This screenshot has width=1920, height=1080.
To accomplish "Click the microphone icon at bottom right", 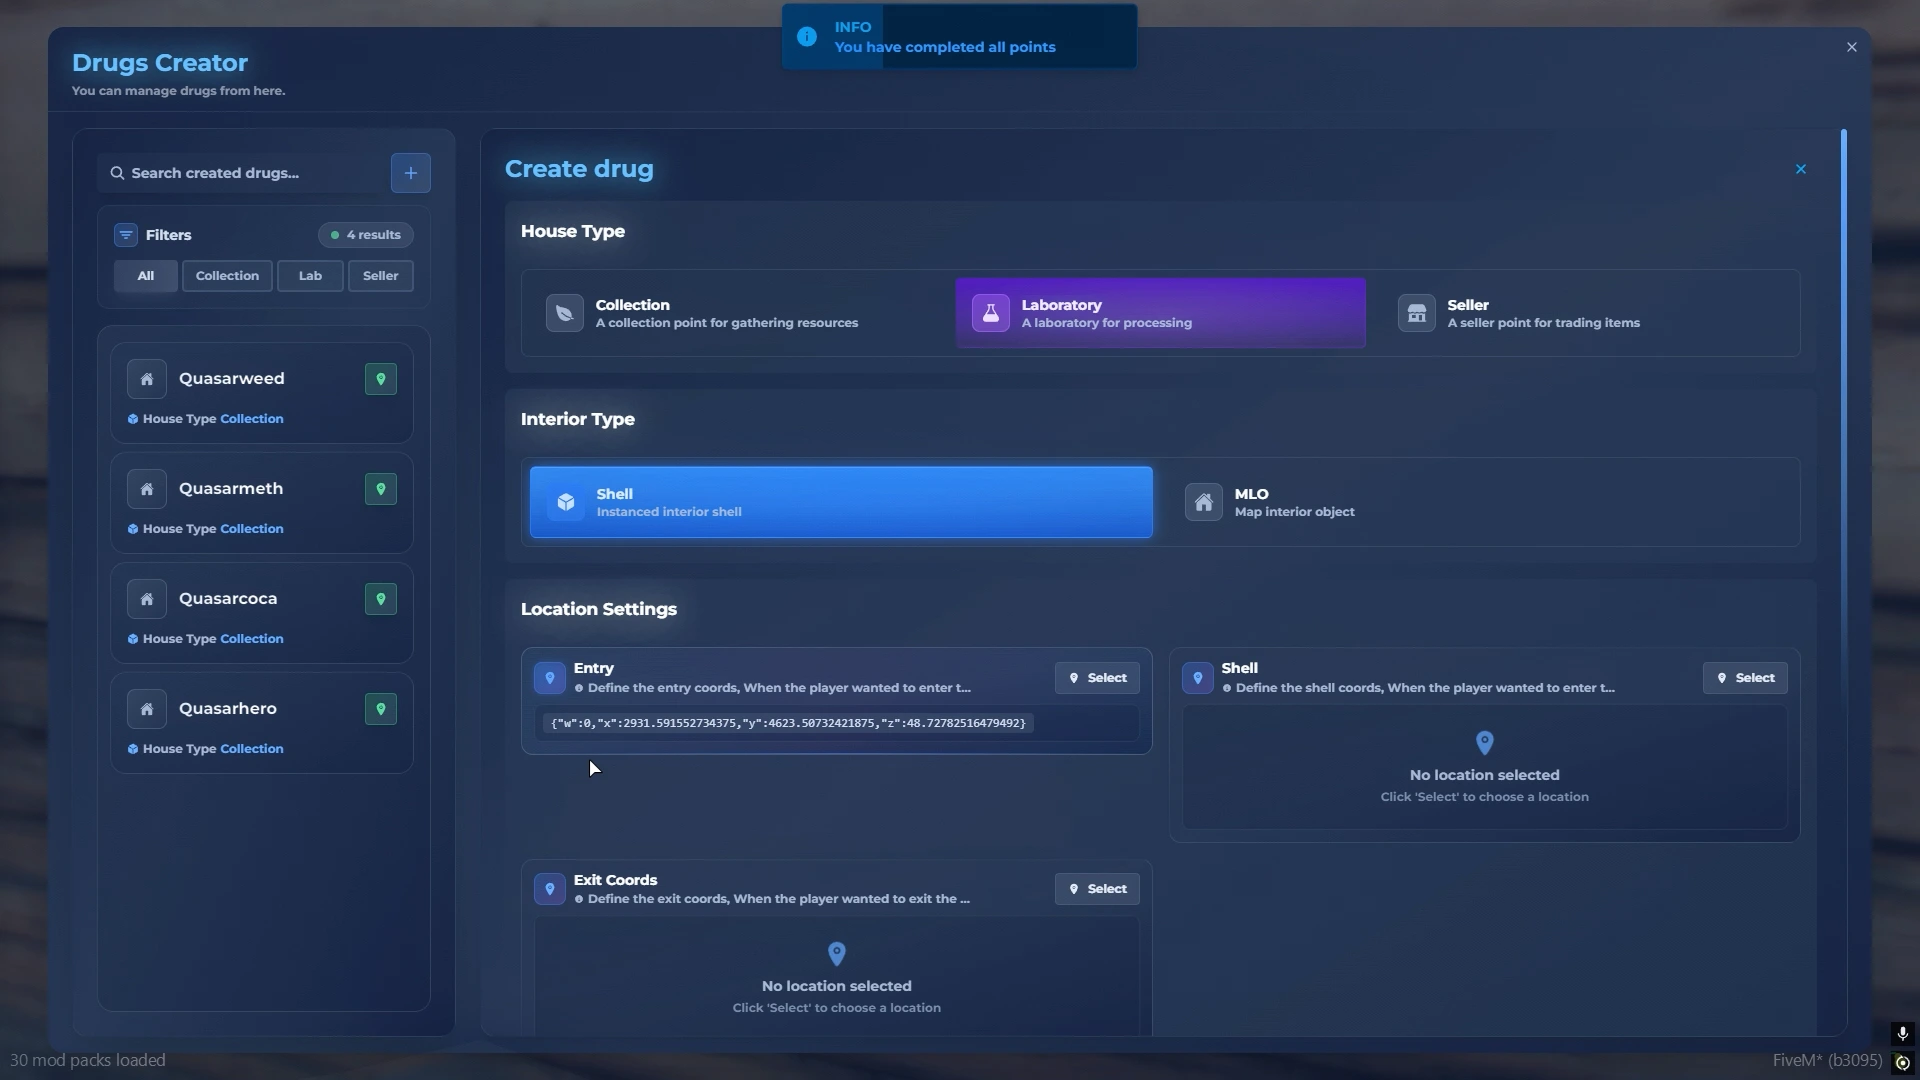I will point(1903,1033).
